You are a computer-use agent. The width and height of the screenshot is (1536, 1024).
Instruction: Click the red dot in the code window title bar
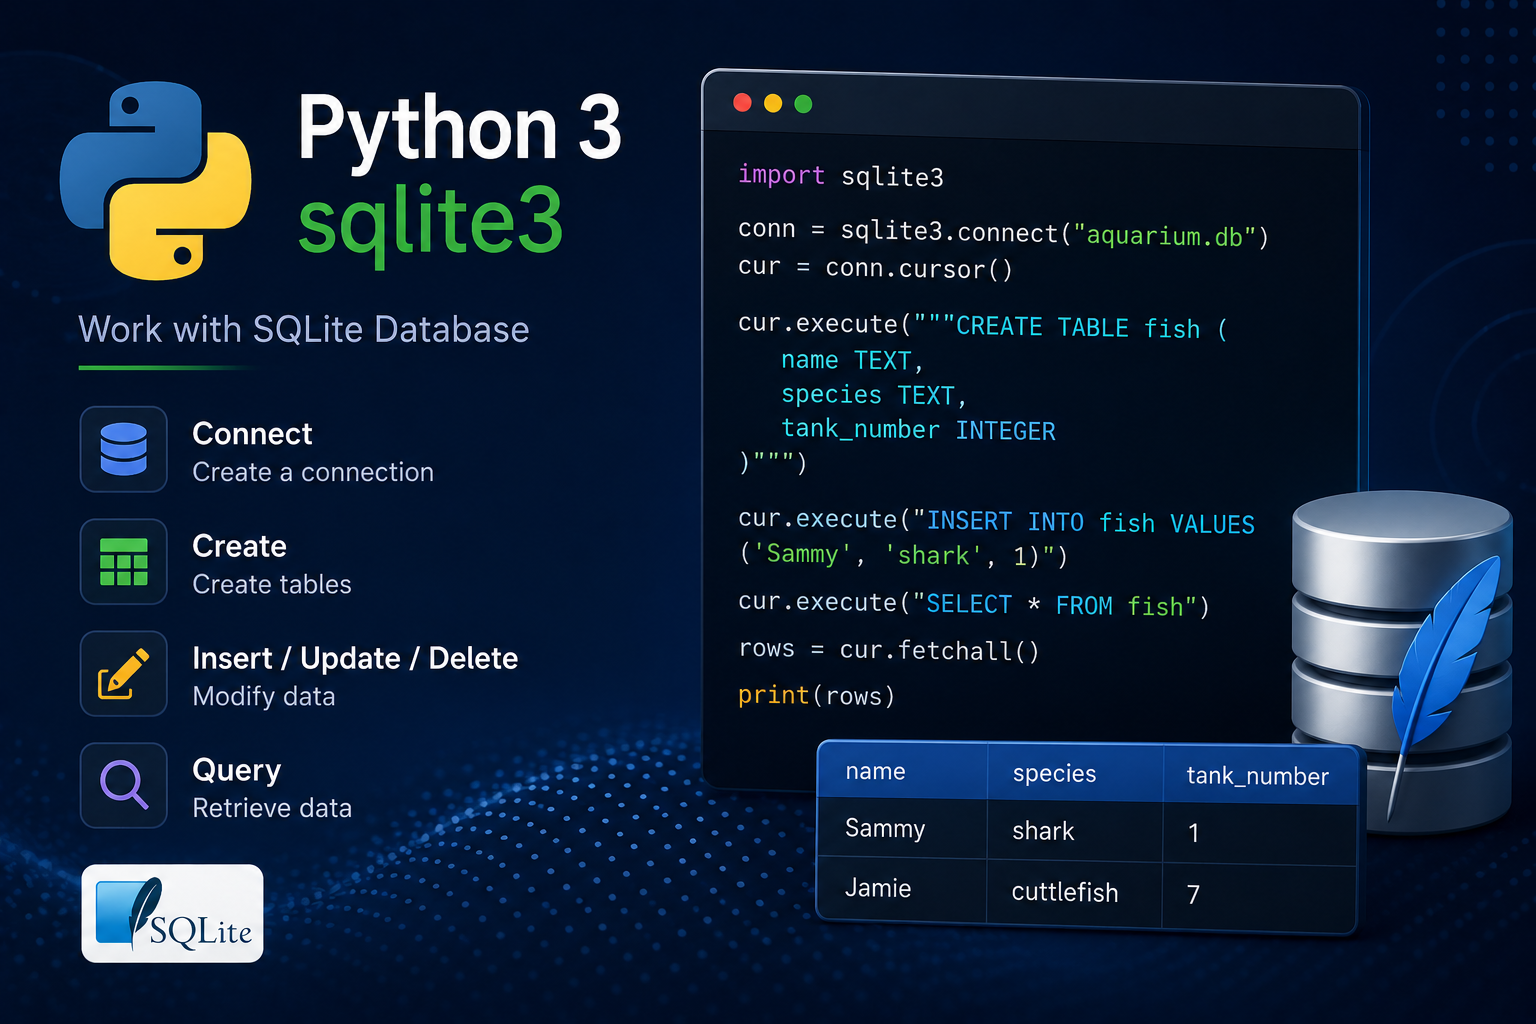point(742,102)
